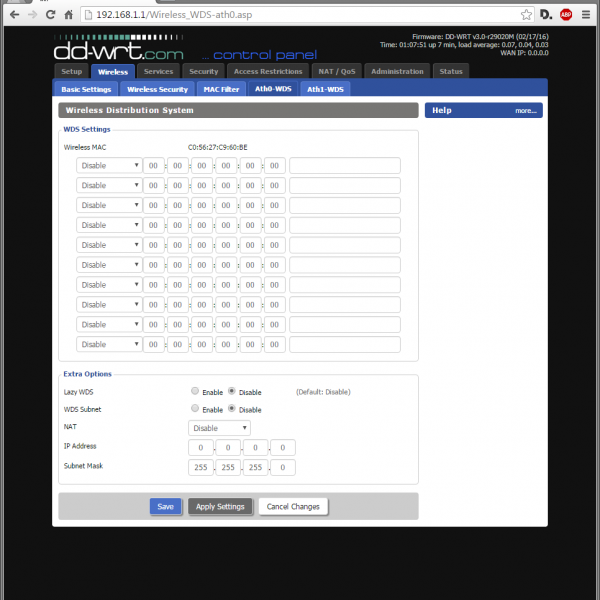Image resolution: width=600 pixels, height=600 pixels.
Task: Click the browser back arrow
Action: 13,15
